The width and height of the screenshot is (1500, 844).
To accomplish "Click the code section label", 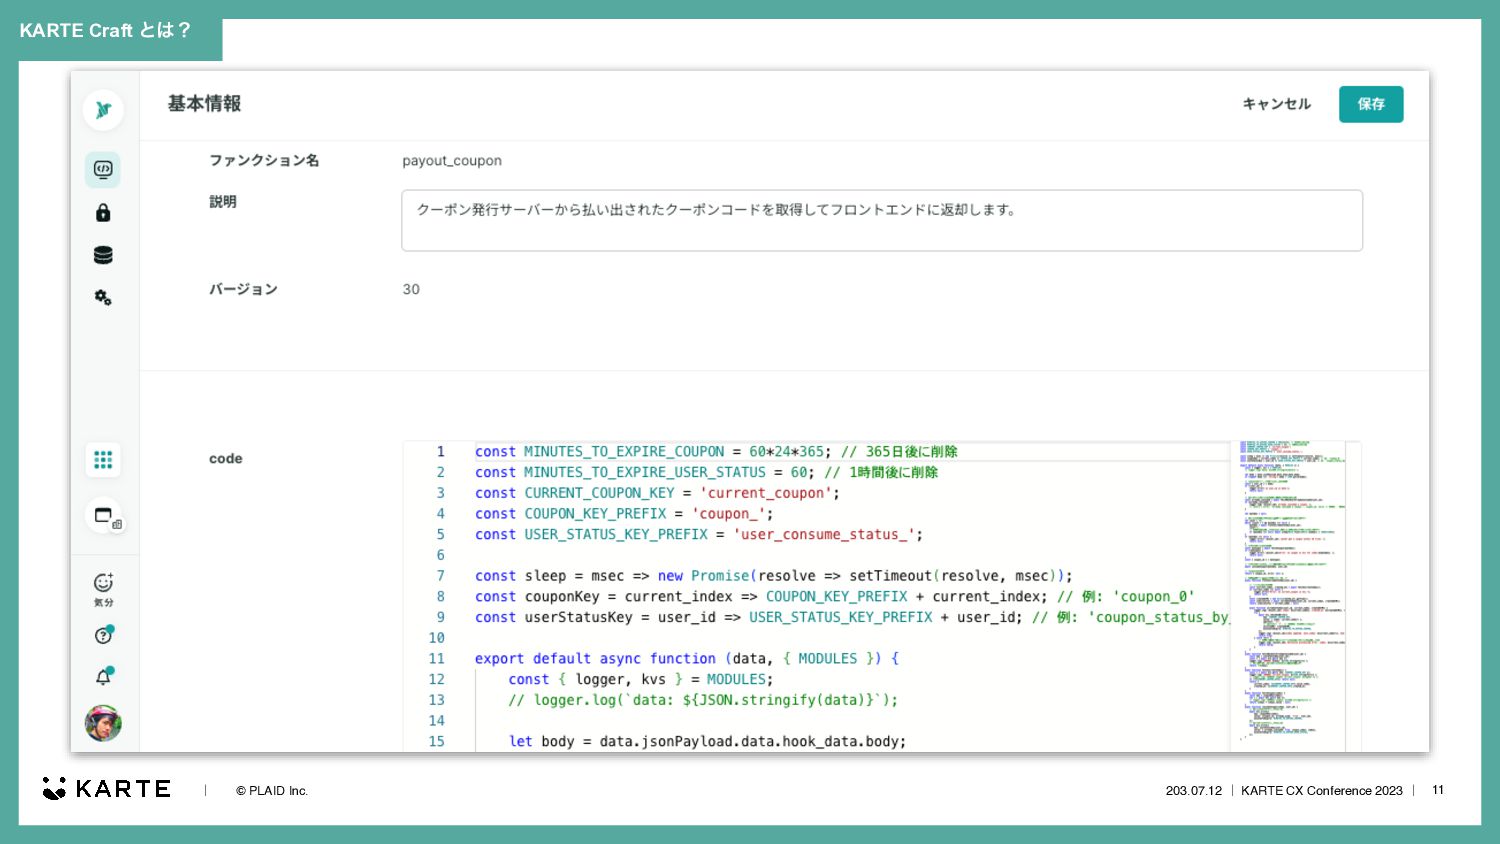I will 226,459.
